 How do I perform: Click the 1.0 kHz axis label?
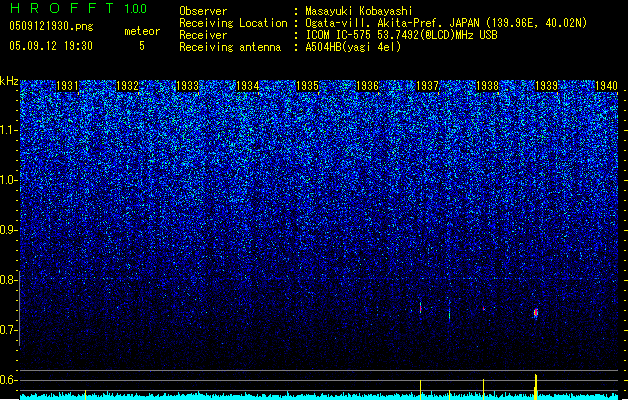coord(9,180)
